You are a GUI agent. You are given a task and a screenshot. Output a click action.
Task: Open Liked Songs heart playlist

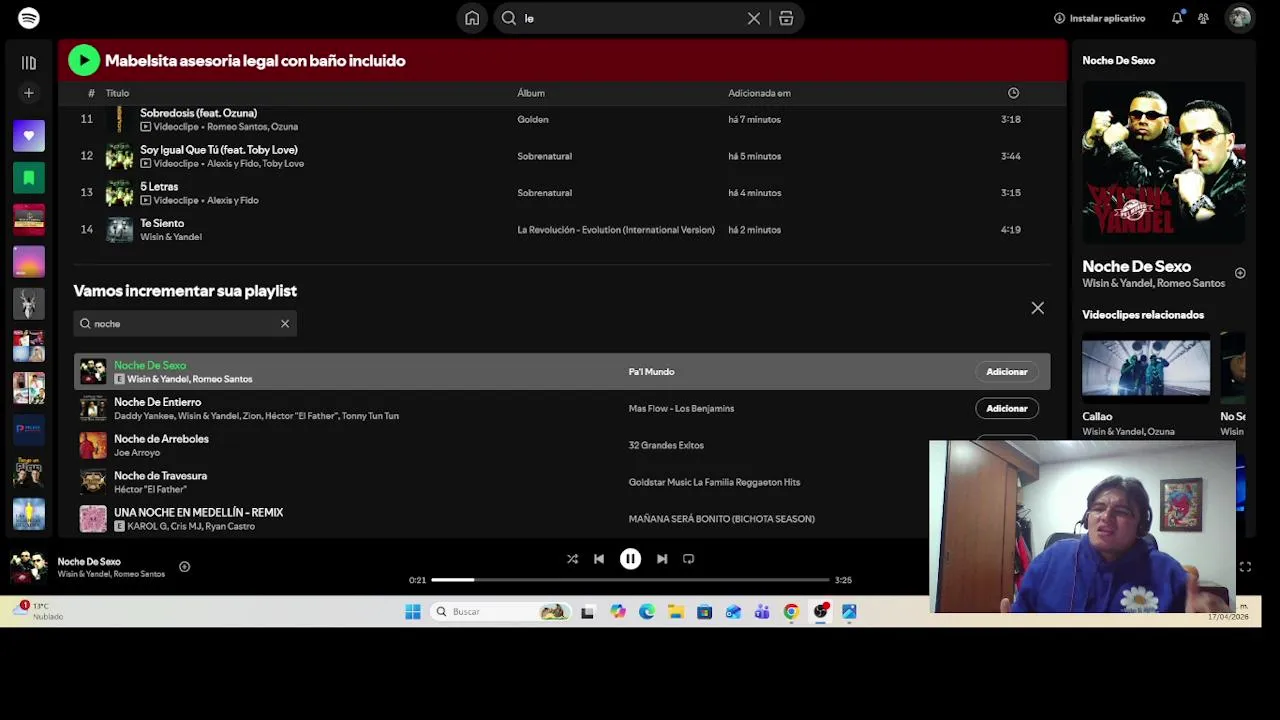[29, 135]
